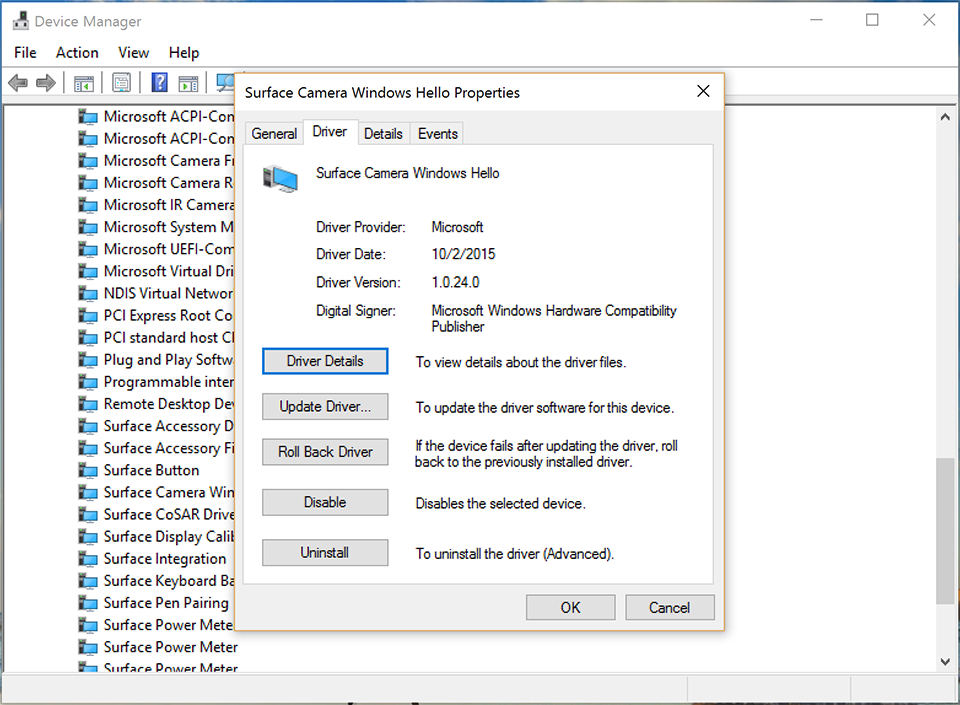Click the Uninstall button
Screen dimensions: 960x705
pos(325,553)
